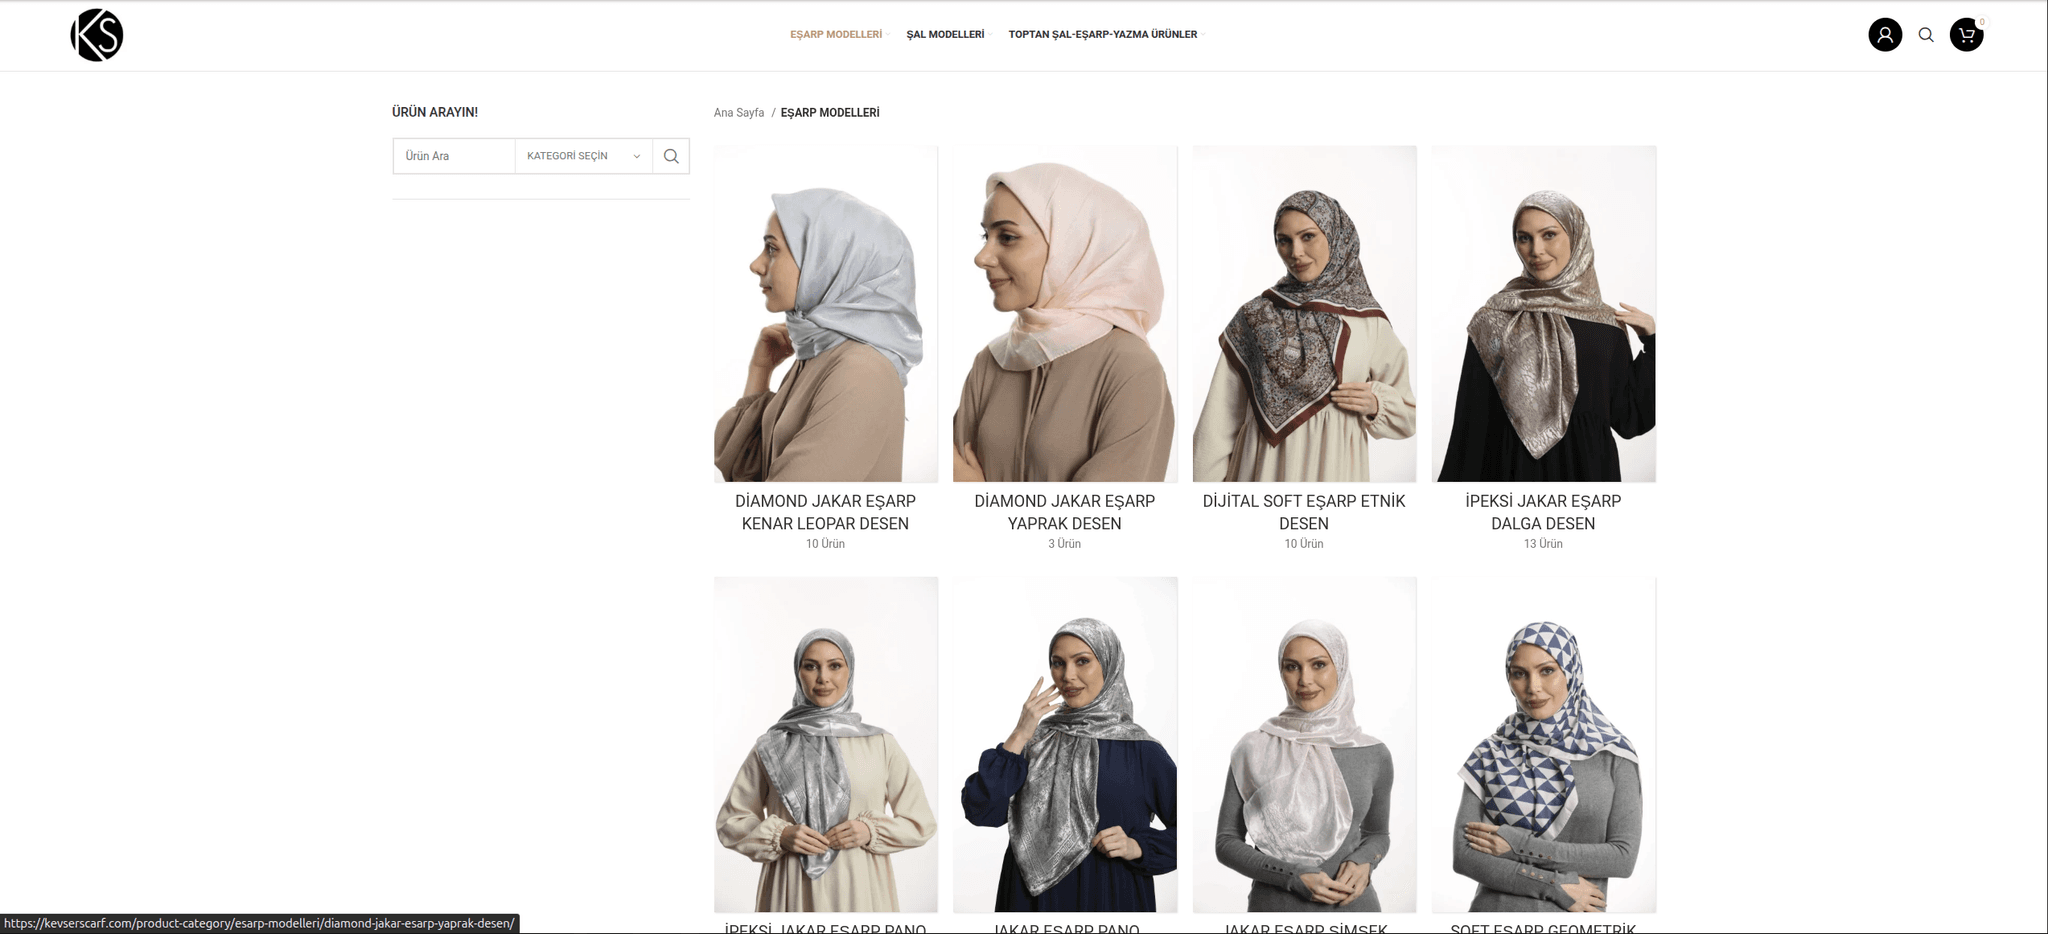Open TOPTAN ŞAL-EŞARP-YAZMA ÜRÜNLER menu
Screen dimensions: 2048x934
(1102, 34)
